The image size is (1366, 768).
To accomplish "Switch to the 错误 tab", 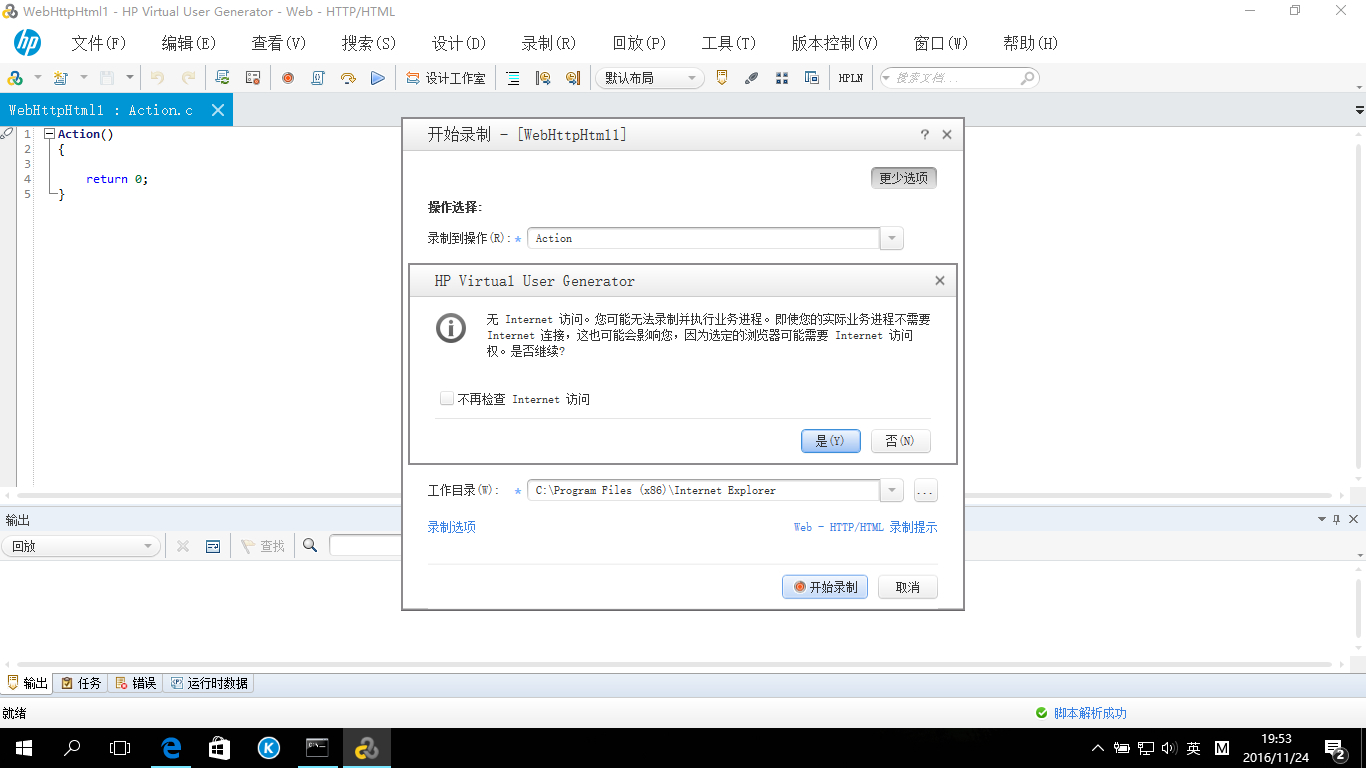I will [135, 683].
